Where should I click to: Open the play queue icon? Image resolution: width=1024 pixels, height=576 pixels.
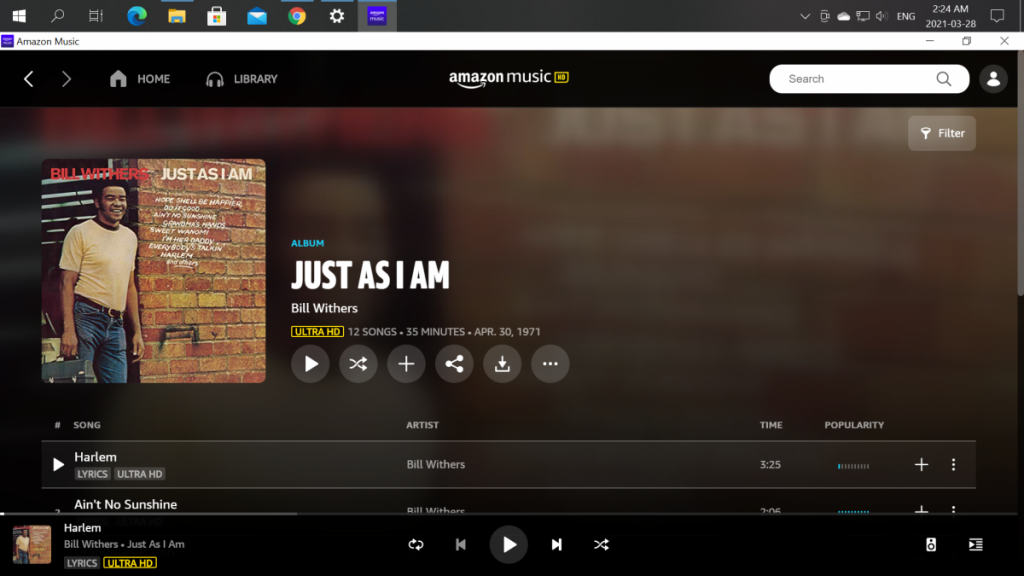976,545
